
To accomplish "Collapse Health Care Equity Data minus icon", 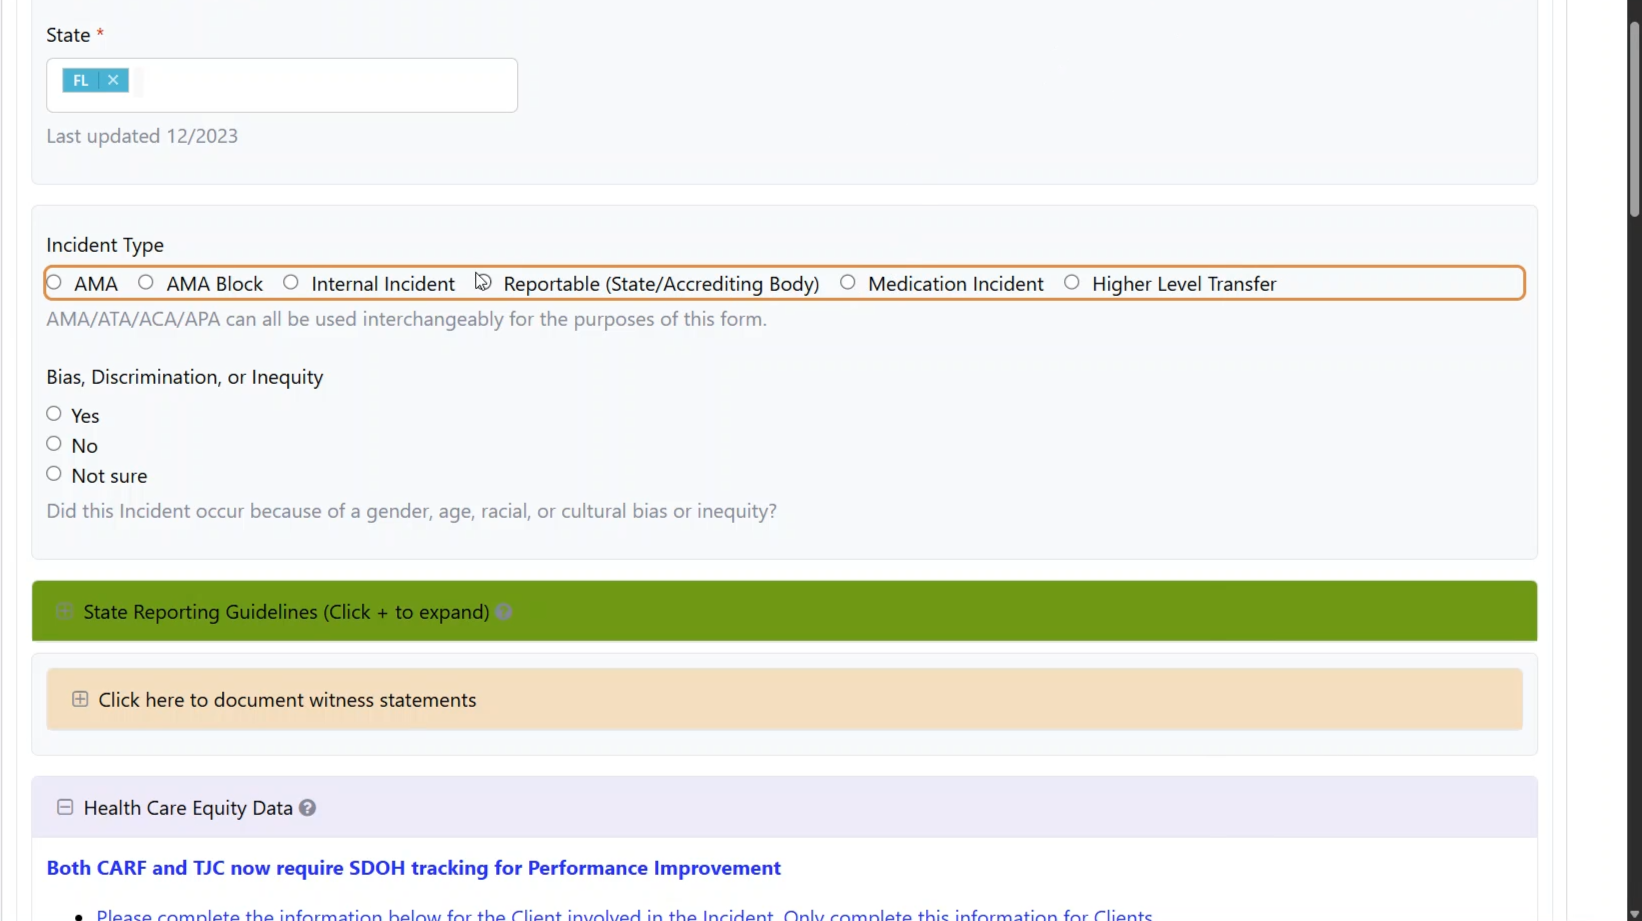I will click(65, 807).
